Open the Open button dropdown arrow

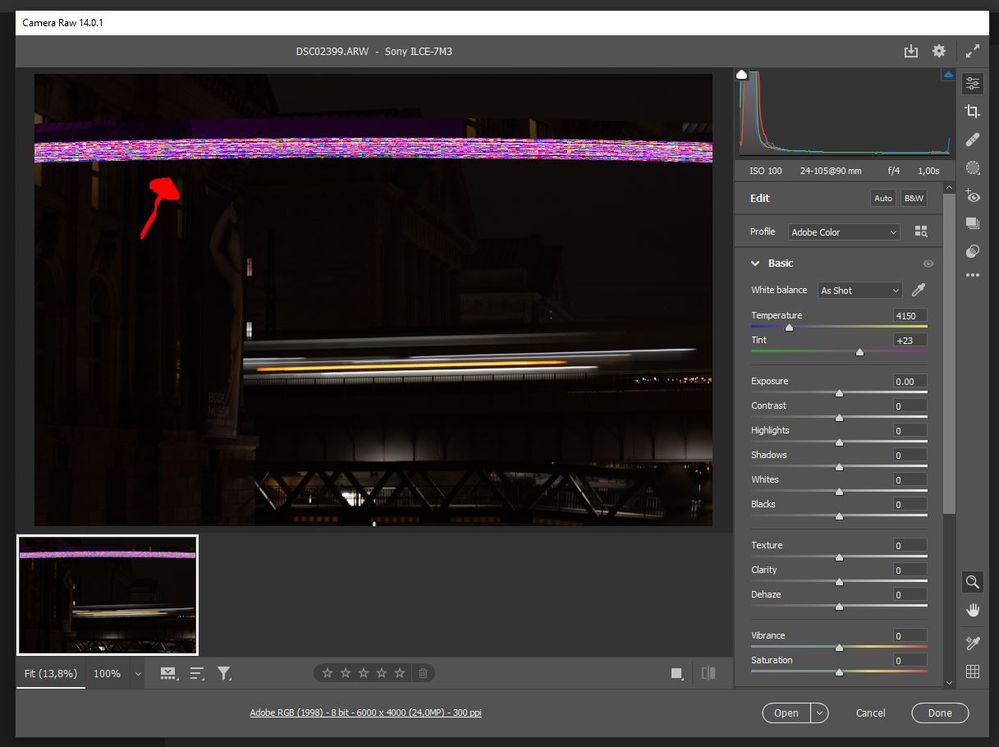(819, 713)
